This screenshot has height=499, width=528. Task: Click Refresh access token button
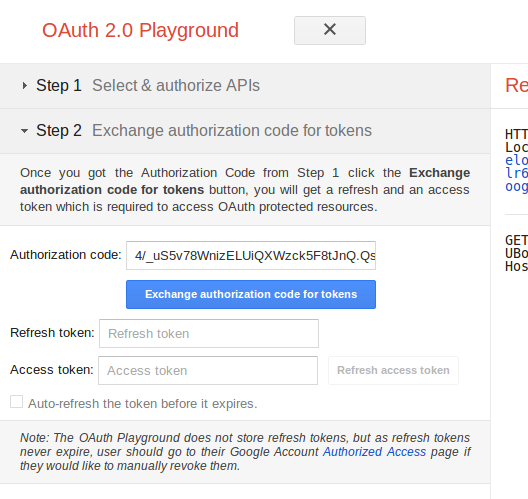[x=393, y=370]
